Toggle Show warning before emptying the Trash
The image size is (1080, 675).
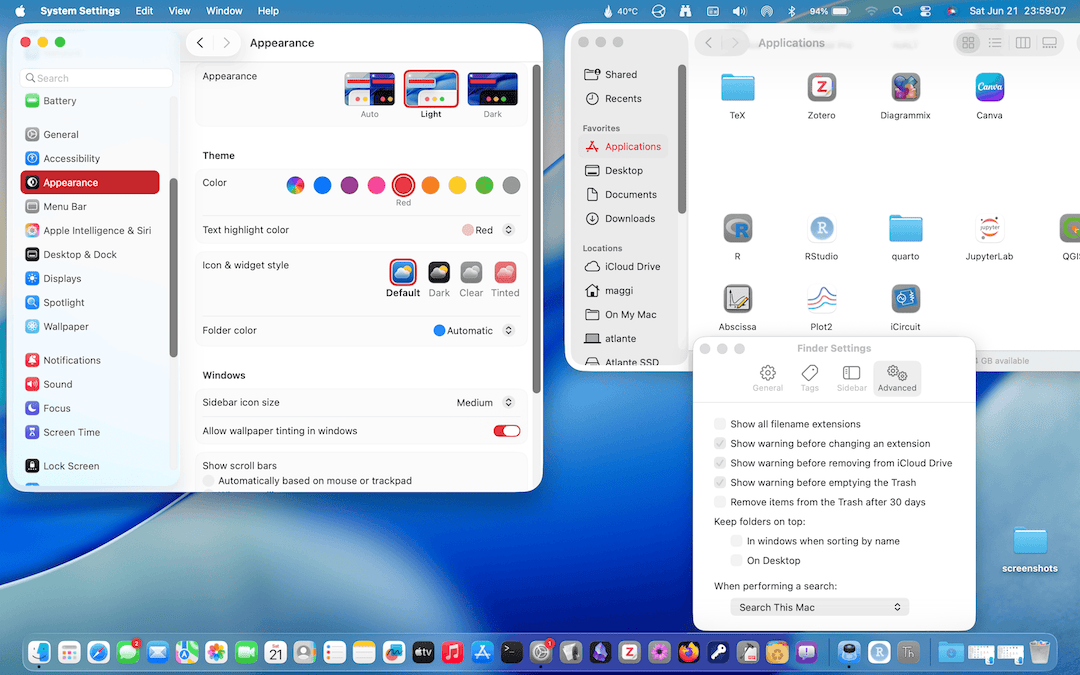[720, 482]
